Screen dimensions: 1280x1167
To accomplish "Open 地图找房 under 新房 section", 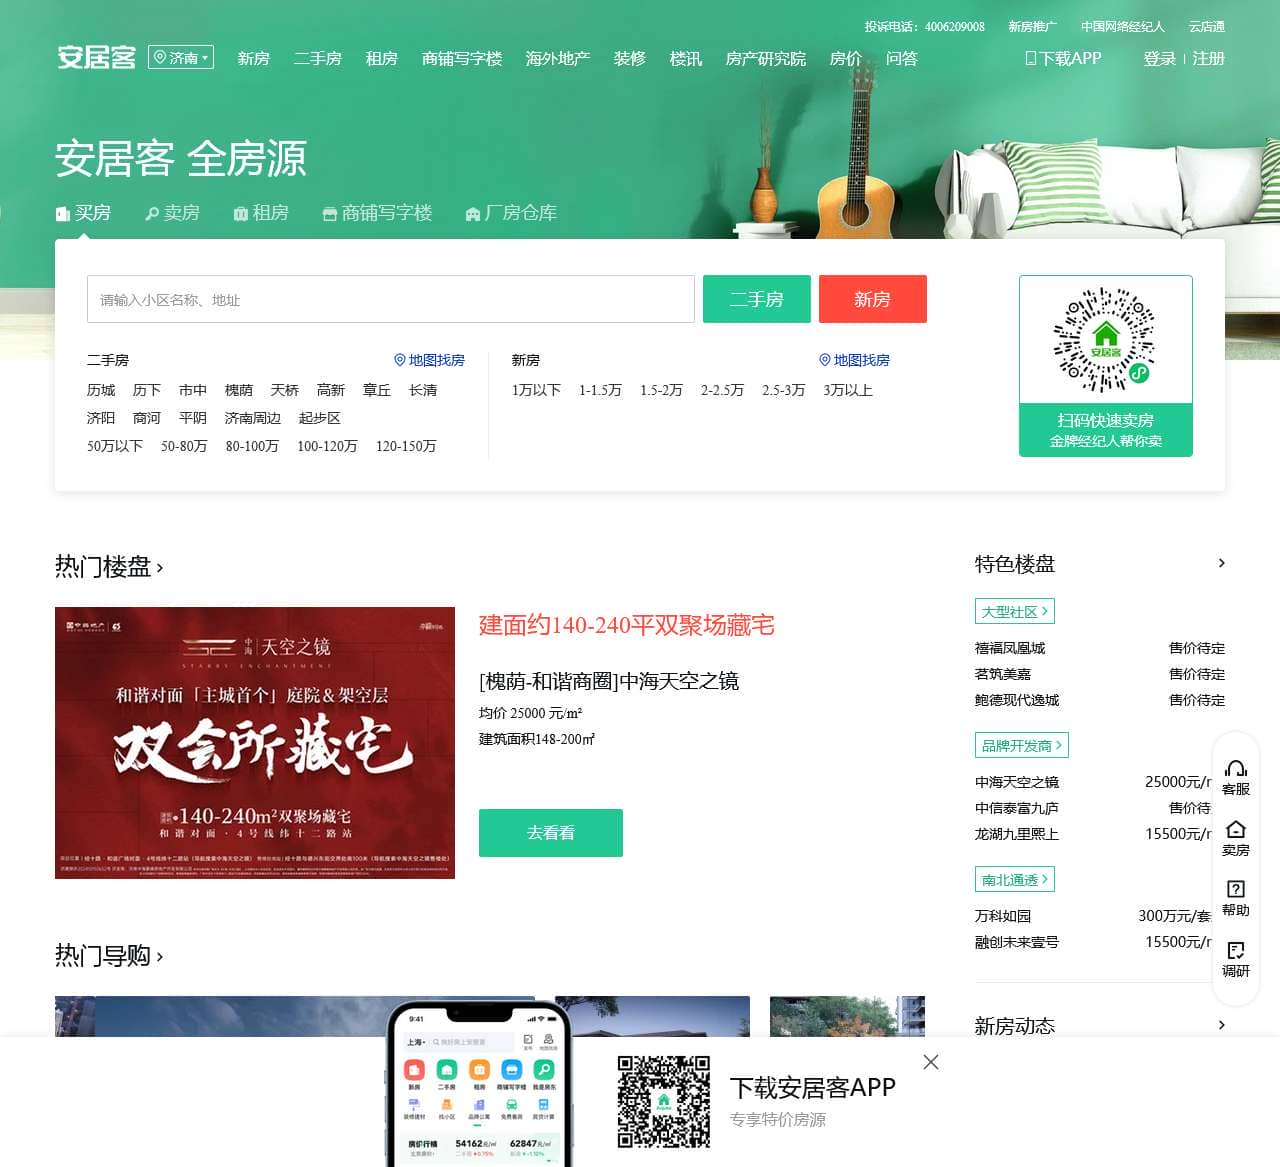I will [854, 360].
